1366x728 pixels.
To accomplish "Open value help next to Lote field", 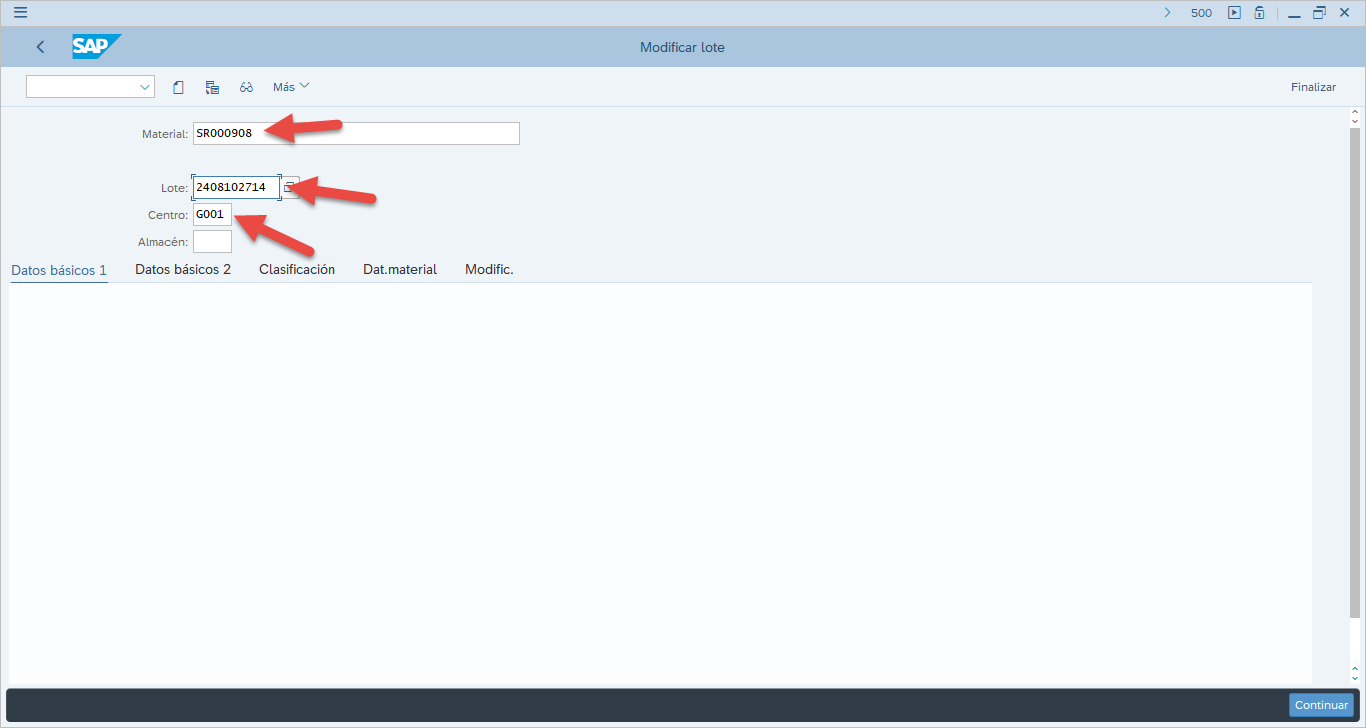I will pos(290,187).
